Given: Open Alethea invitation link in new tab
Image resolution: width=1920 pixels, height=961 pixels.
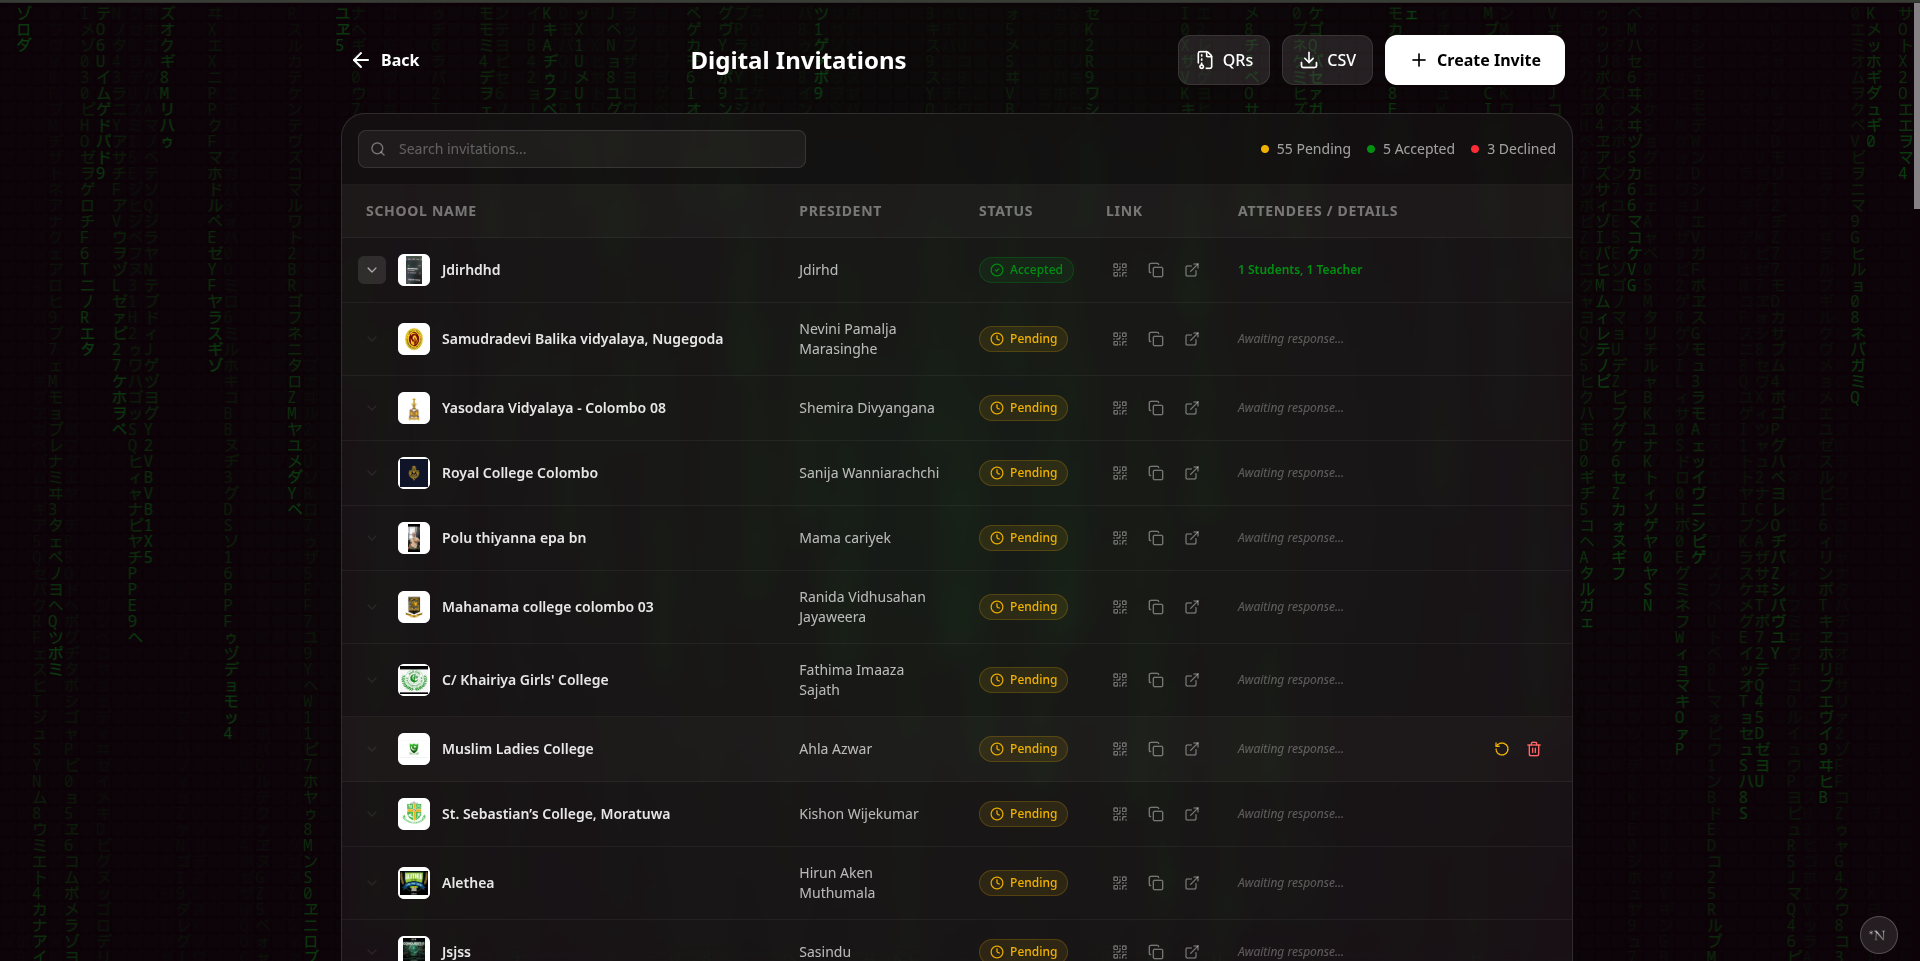Looking at the screenshot, I should 1191,883.
